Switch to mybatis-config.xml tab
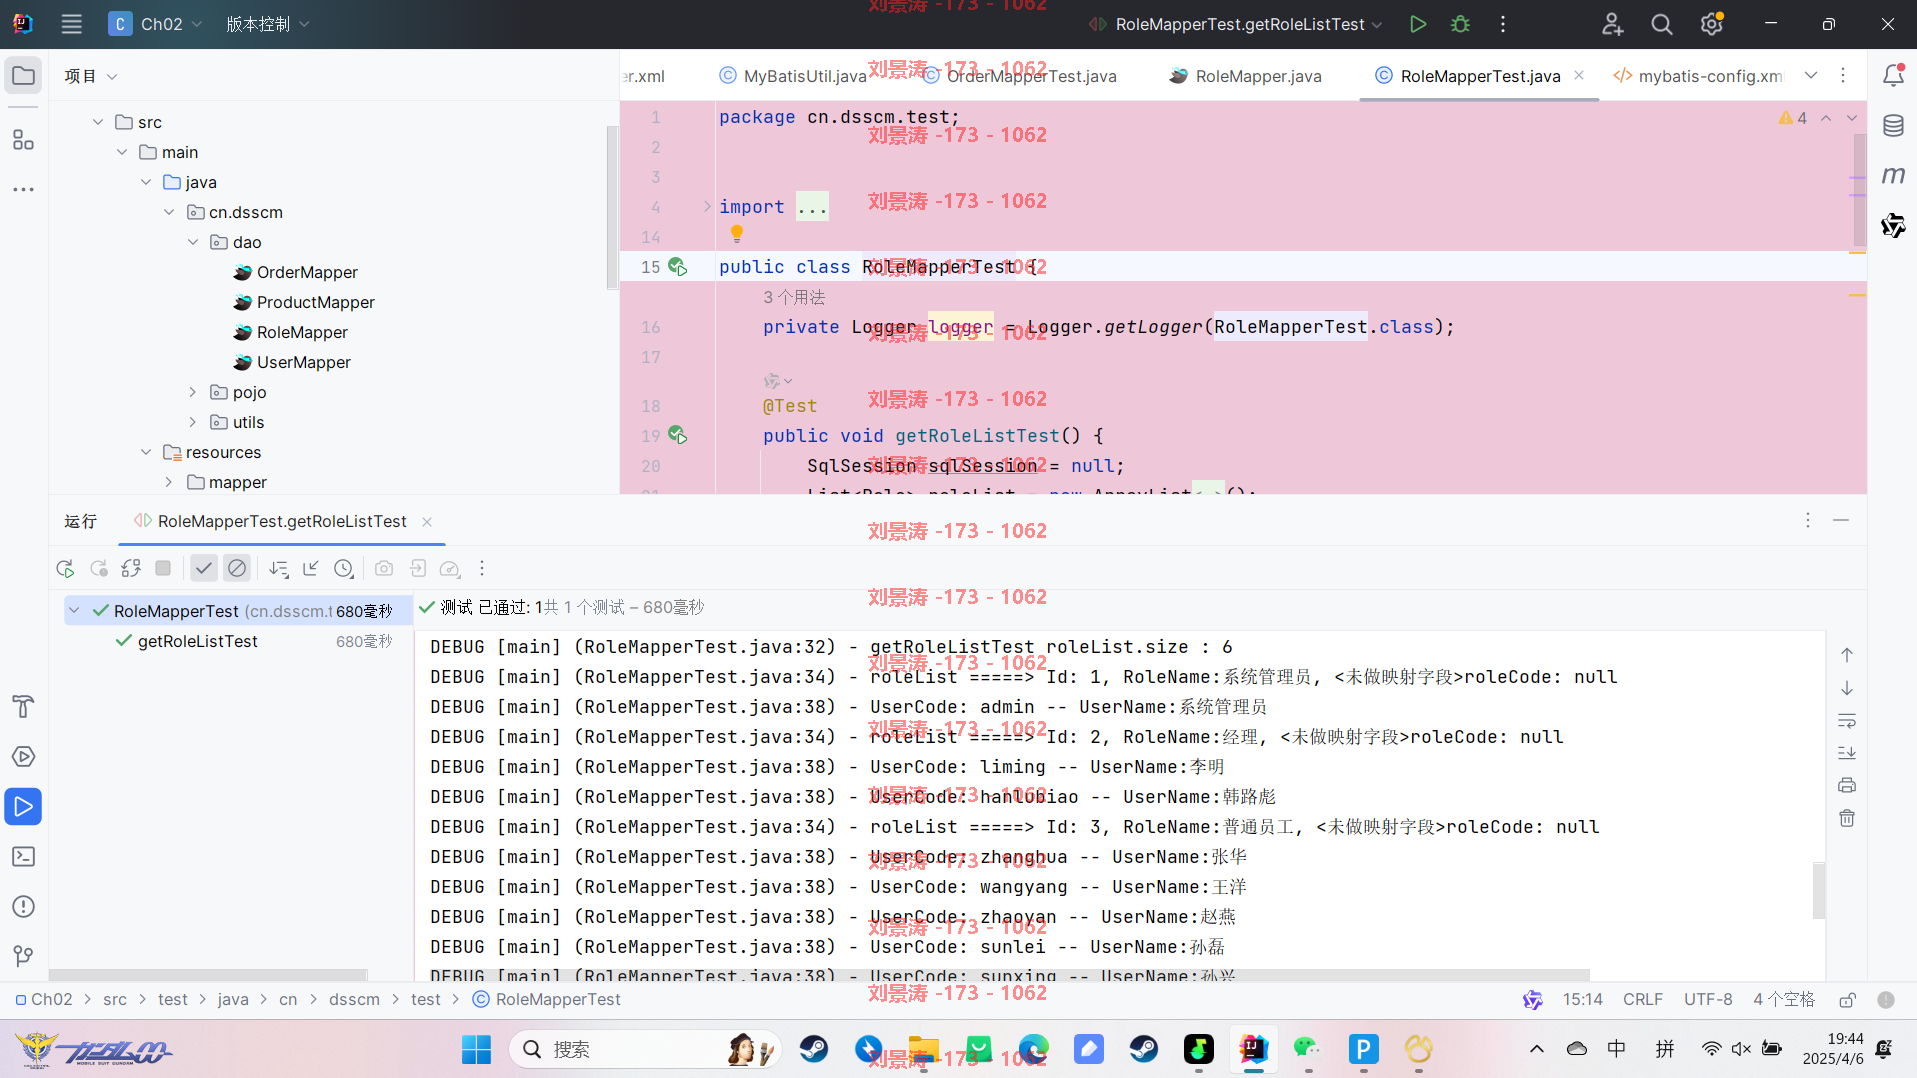 point(1698,76)
